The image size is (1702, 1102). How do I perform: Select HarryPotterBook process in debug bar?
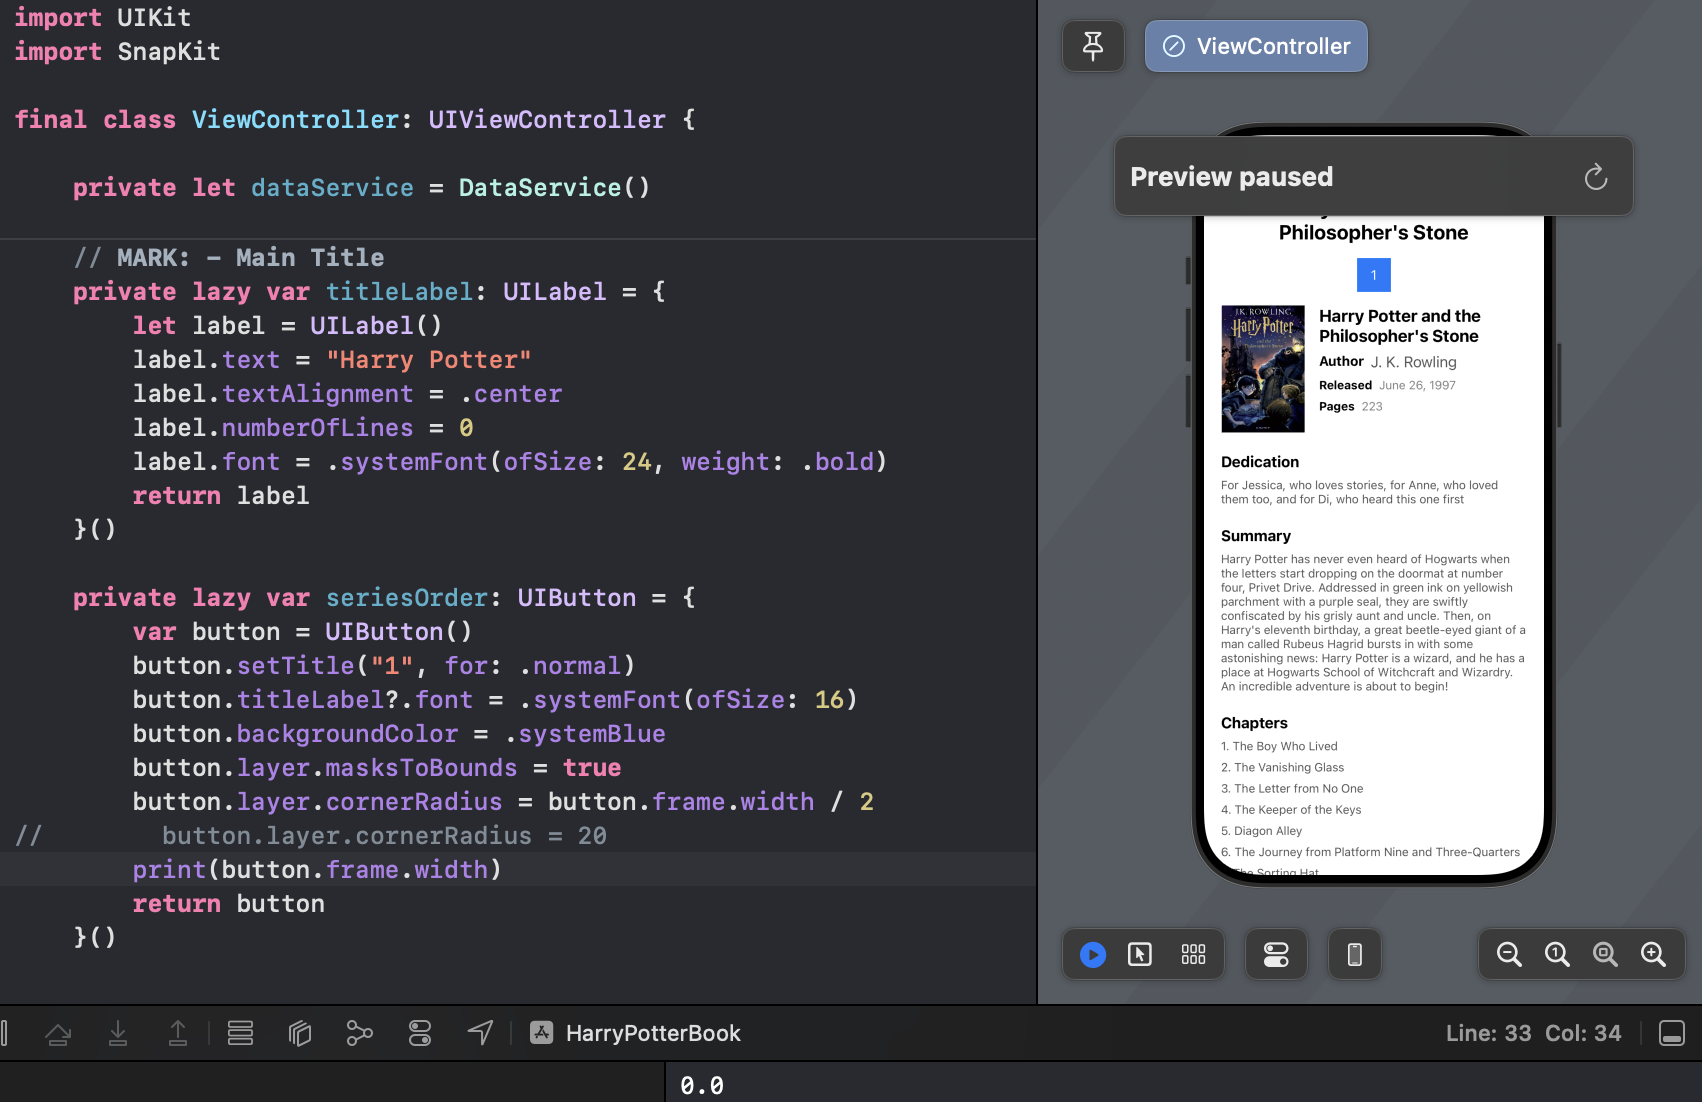pyautogui.click(x=636, y=1033)
